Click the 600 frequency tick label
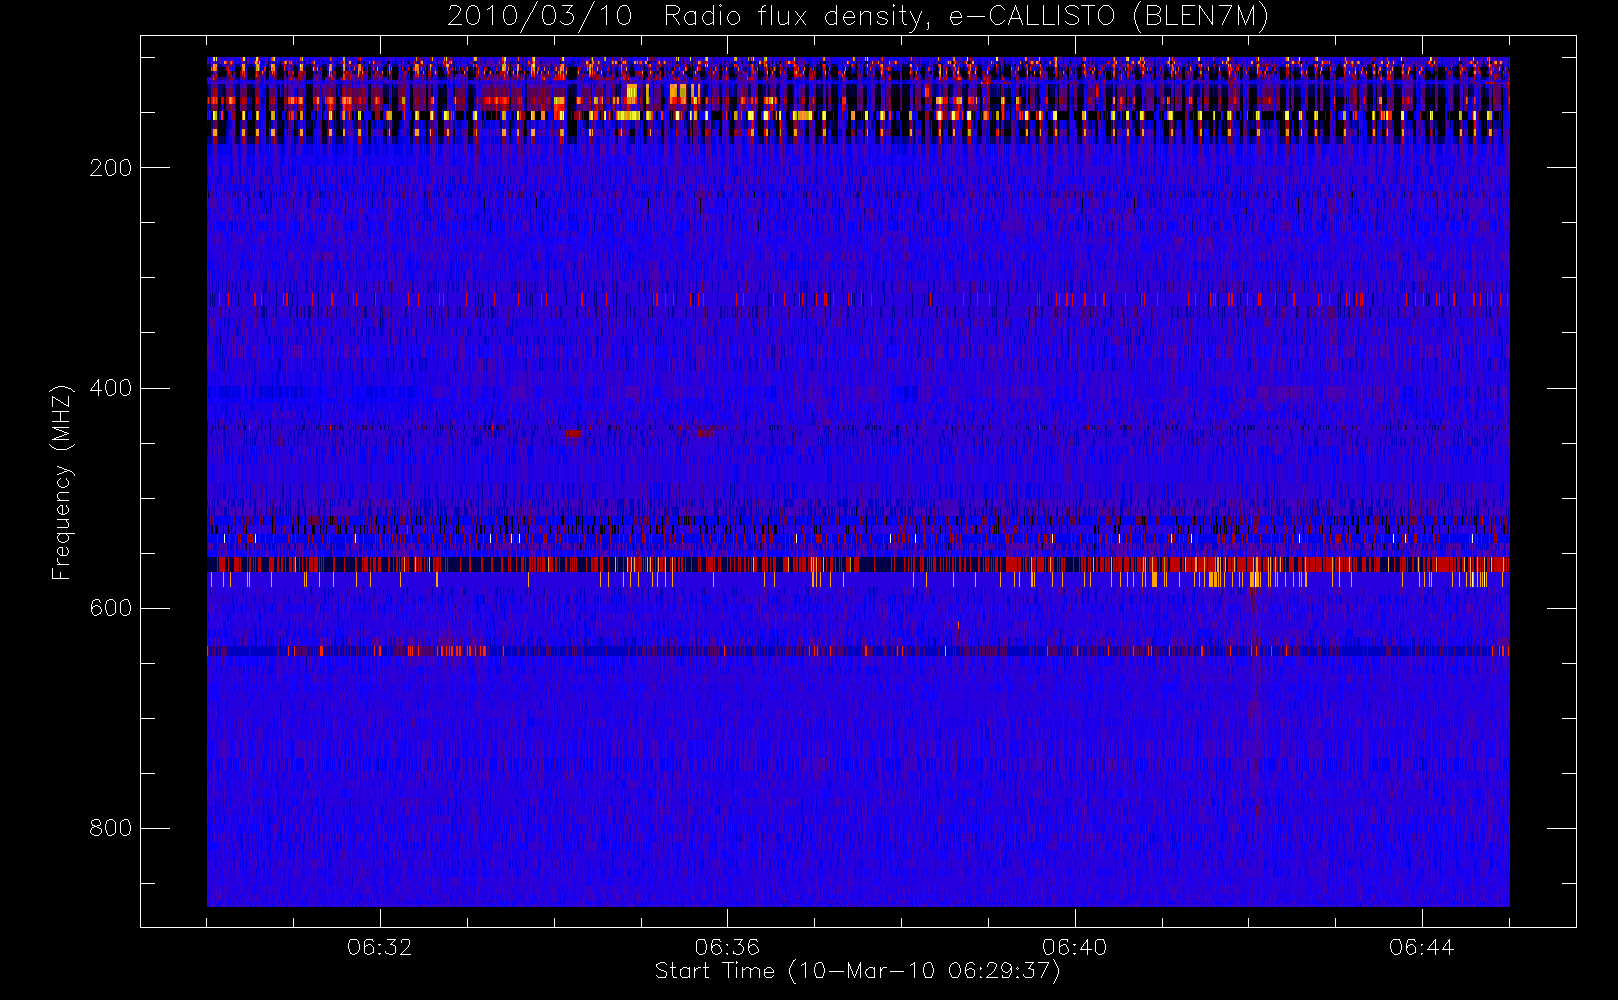Screen dimensions: 1618x1000 pos(111,608)
